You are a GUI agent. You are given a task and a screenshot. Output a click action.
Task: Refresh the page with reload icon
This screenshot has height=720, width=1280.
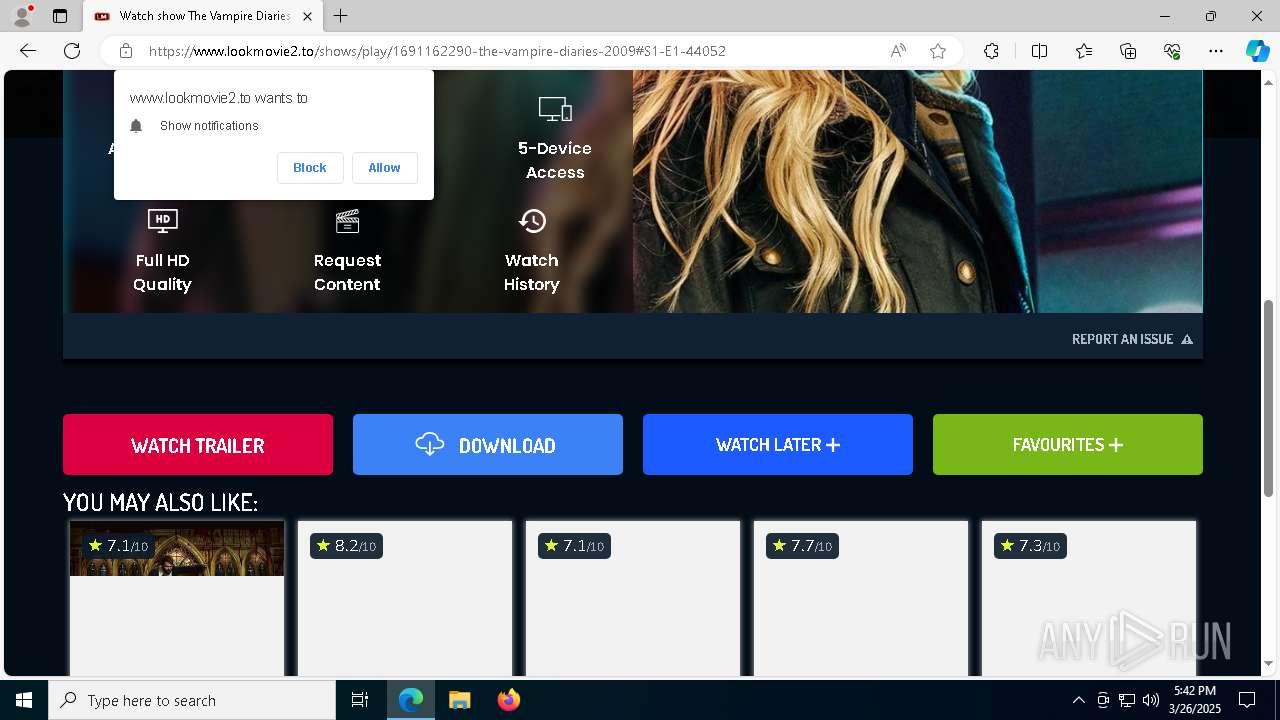72,51
